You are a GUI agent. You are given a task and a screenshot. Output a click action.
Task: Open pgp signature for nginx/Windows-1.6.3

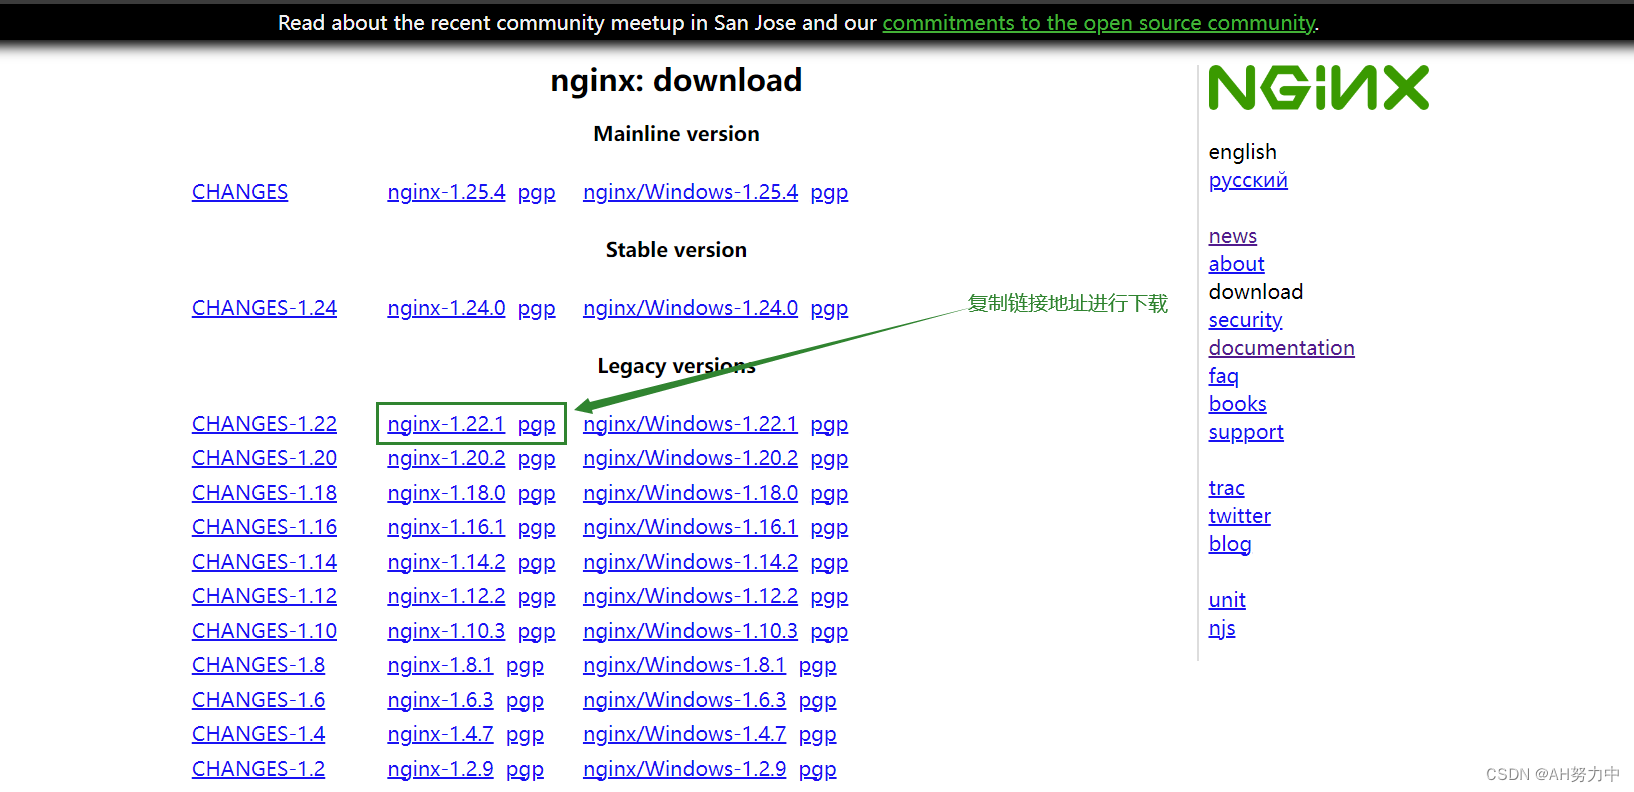coord(817,700)
